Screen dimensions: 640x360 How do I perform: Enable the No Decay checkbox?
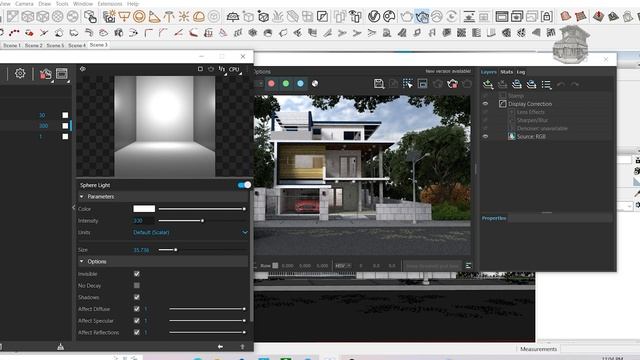coord(137,285)
